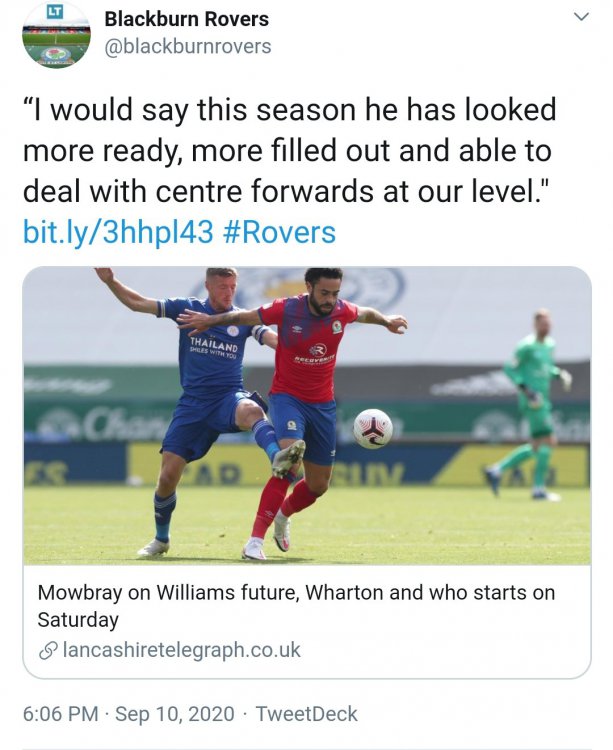Open the Blackburn Rovers display name

pos(186,19)
